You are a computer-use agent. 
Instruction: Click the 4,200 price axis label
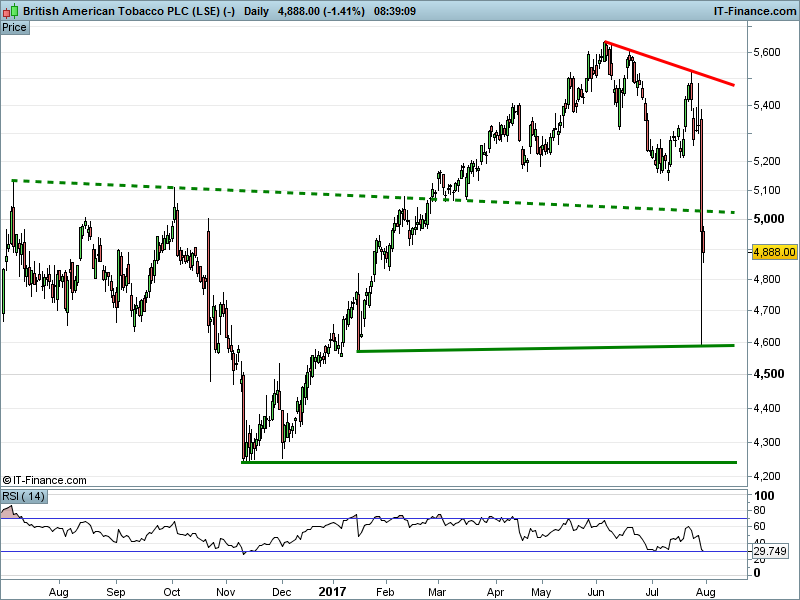[x=766, y=476]
